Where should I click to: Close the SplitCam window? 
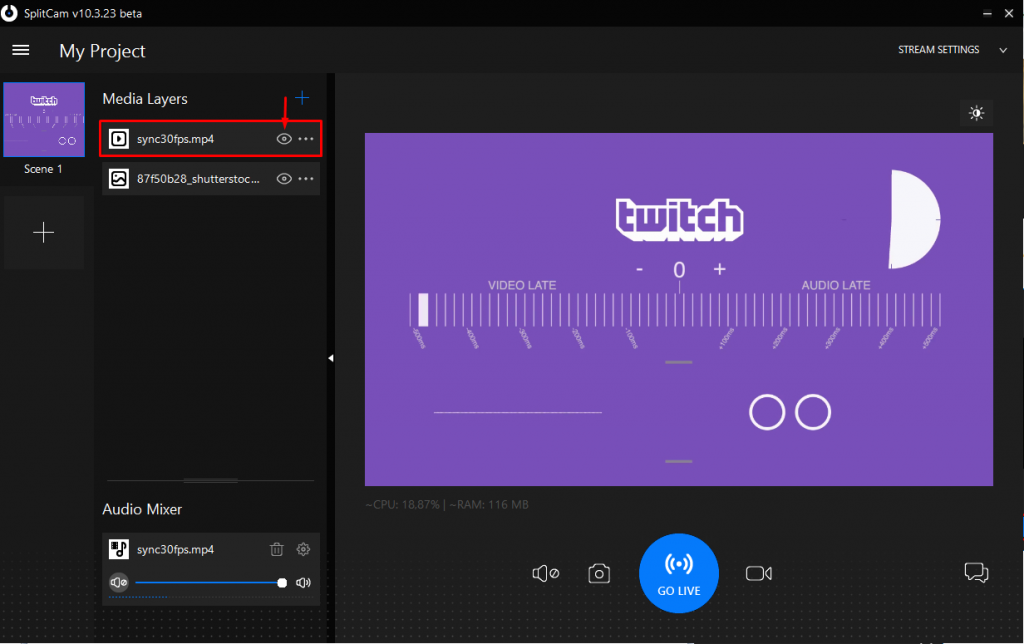(1009, 14)
